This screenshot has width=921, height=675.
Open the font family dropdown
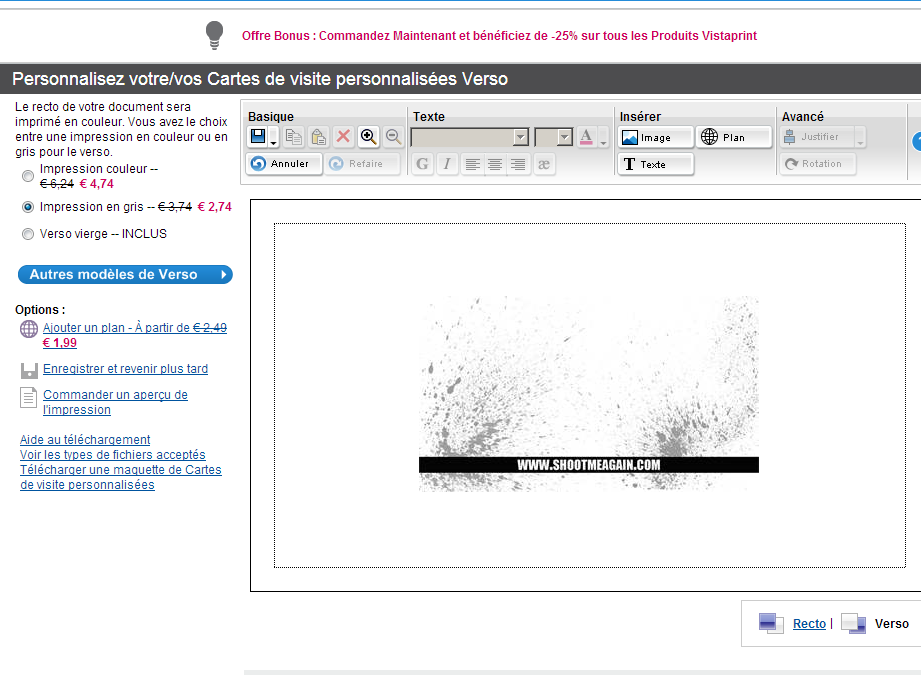tap(520, 137)
